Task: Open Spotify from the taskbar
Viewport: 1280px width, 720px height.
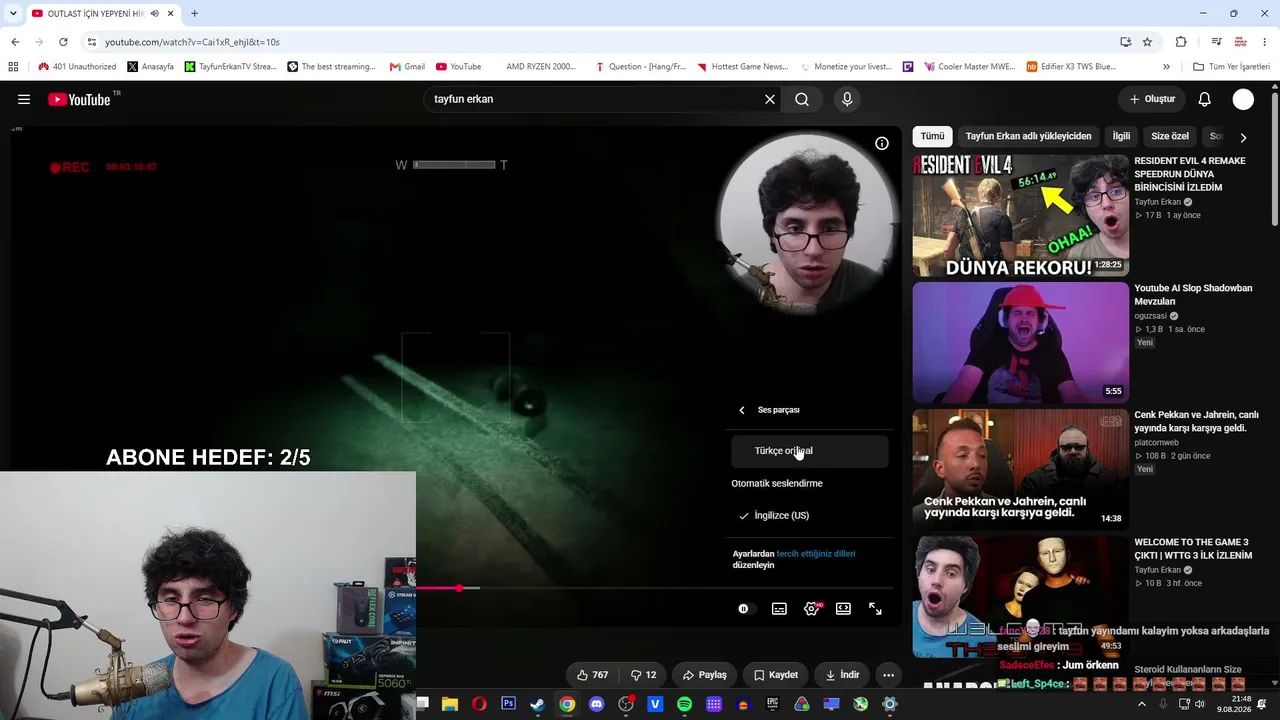Action: point(684,704)
